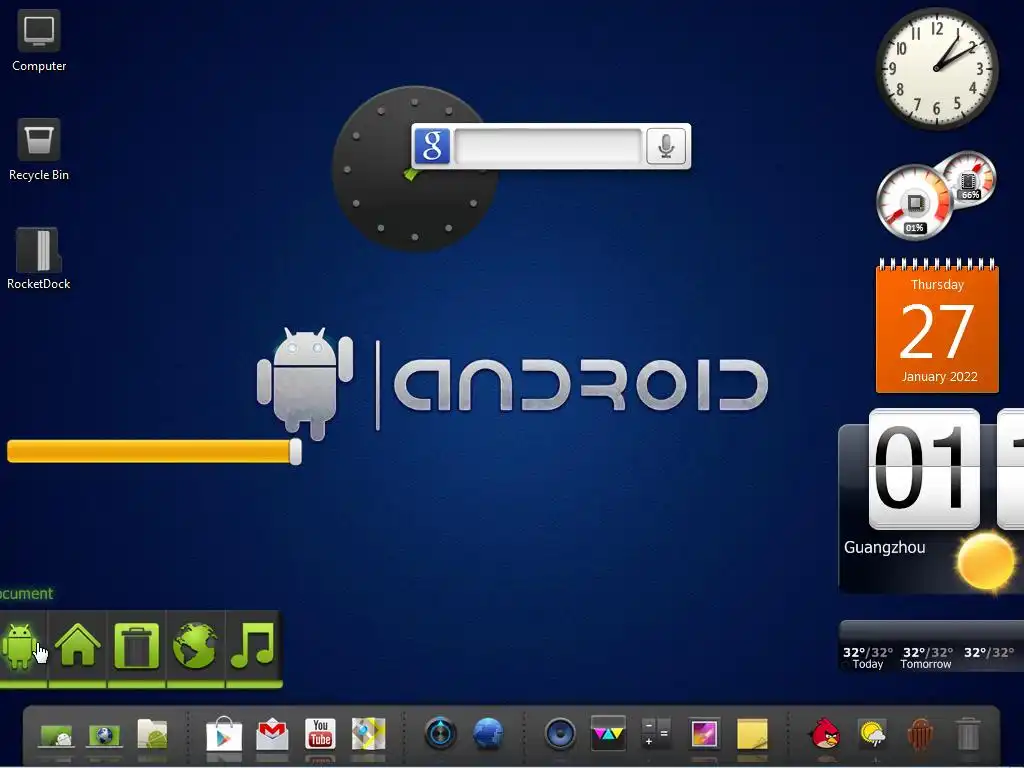Launch Angry Birds from the dock
The image size is (1024, 768).
825,733
